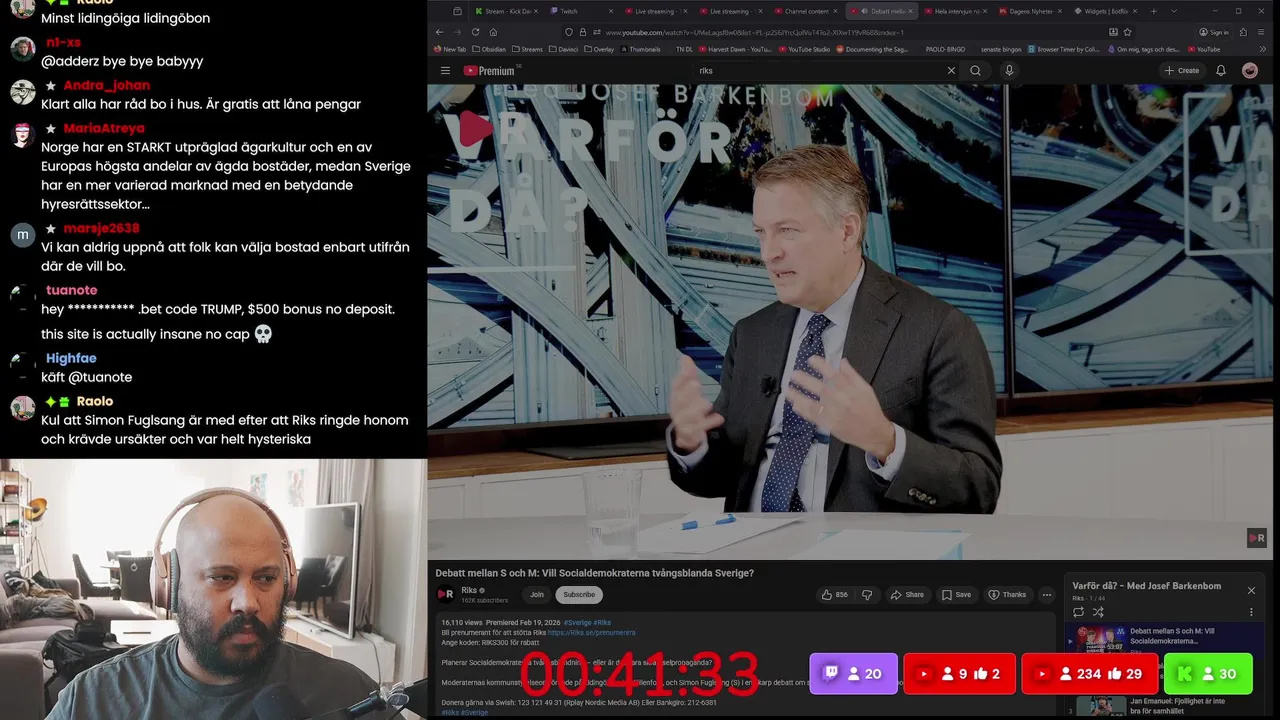Subscribe to the Riks channel
The image size is (1280, 720).
[579, 594]
